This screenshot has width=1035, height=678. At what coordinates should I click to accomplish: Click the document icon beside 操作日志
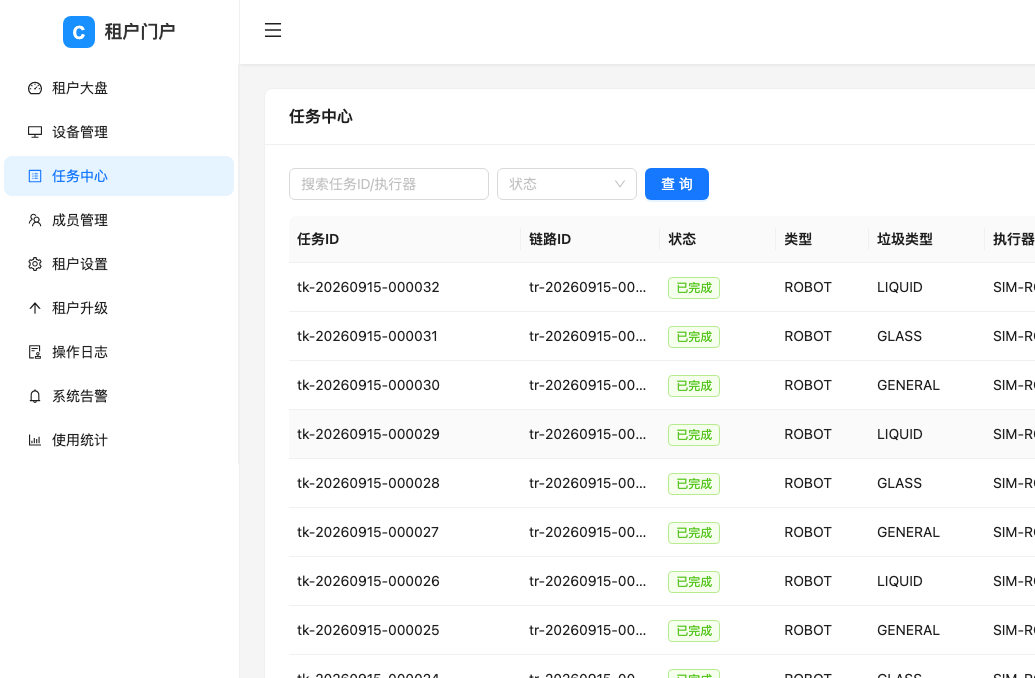click(x=35, y=352)
